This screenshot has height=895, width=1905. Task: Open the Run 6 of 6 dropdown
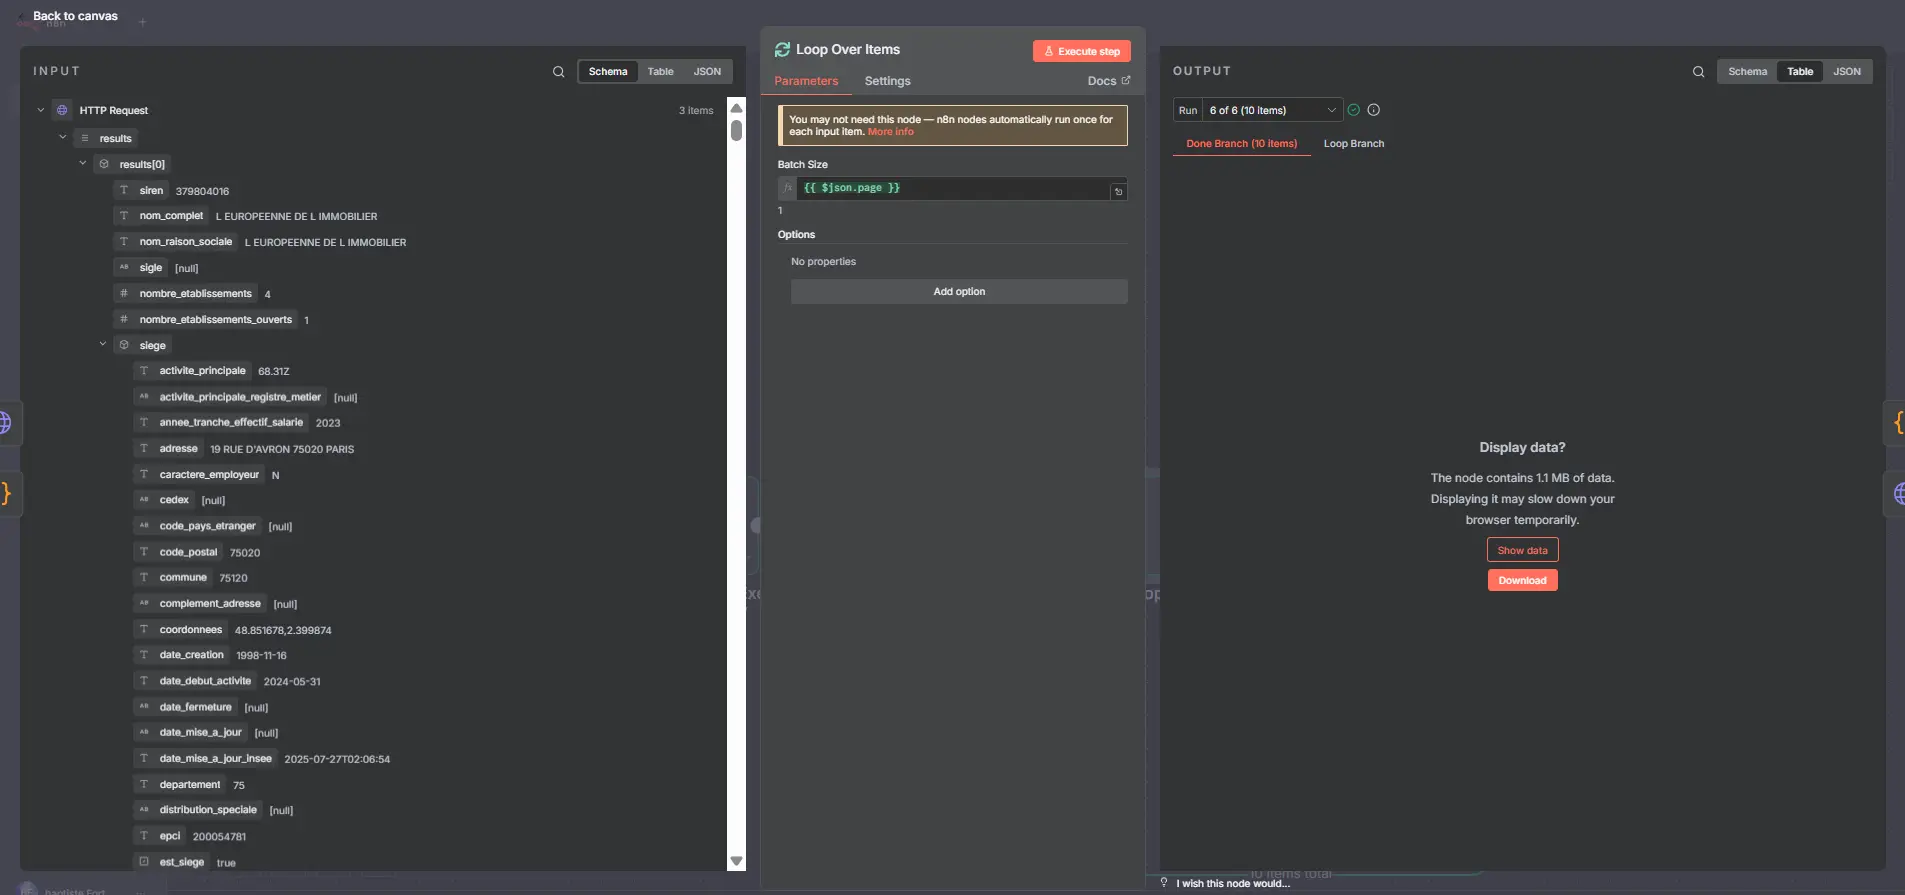coord(1272,110)
